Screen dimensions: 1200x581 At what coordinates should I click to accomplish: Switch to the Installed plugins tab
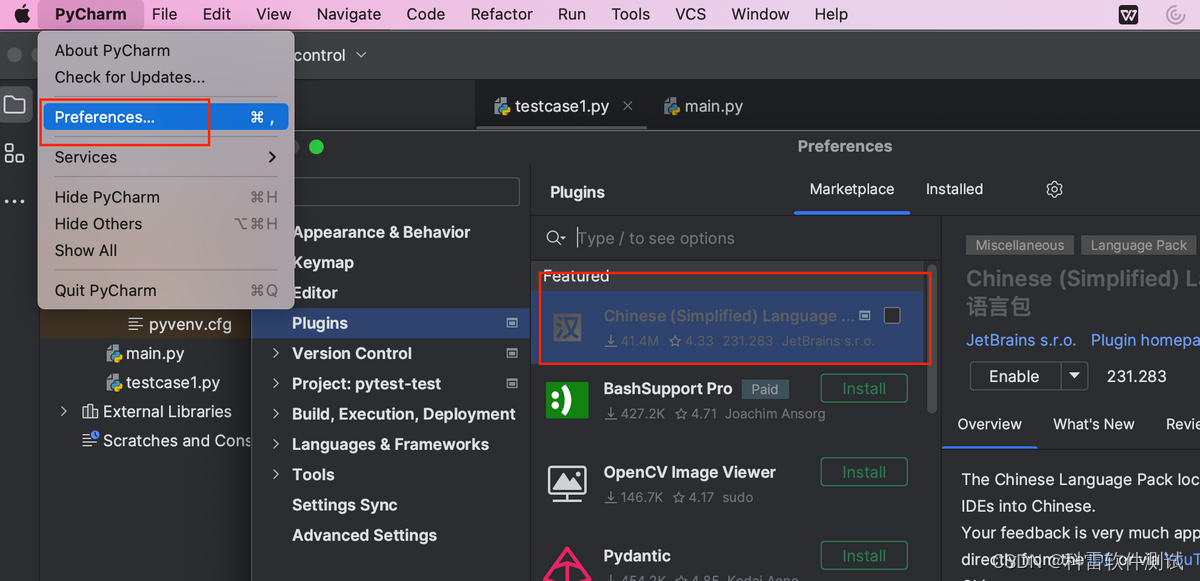pyautogui.click(x=954, y=189)
